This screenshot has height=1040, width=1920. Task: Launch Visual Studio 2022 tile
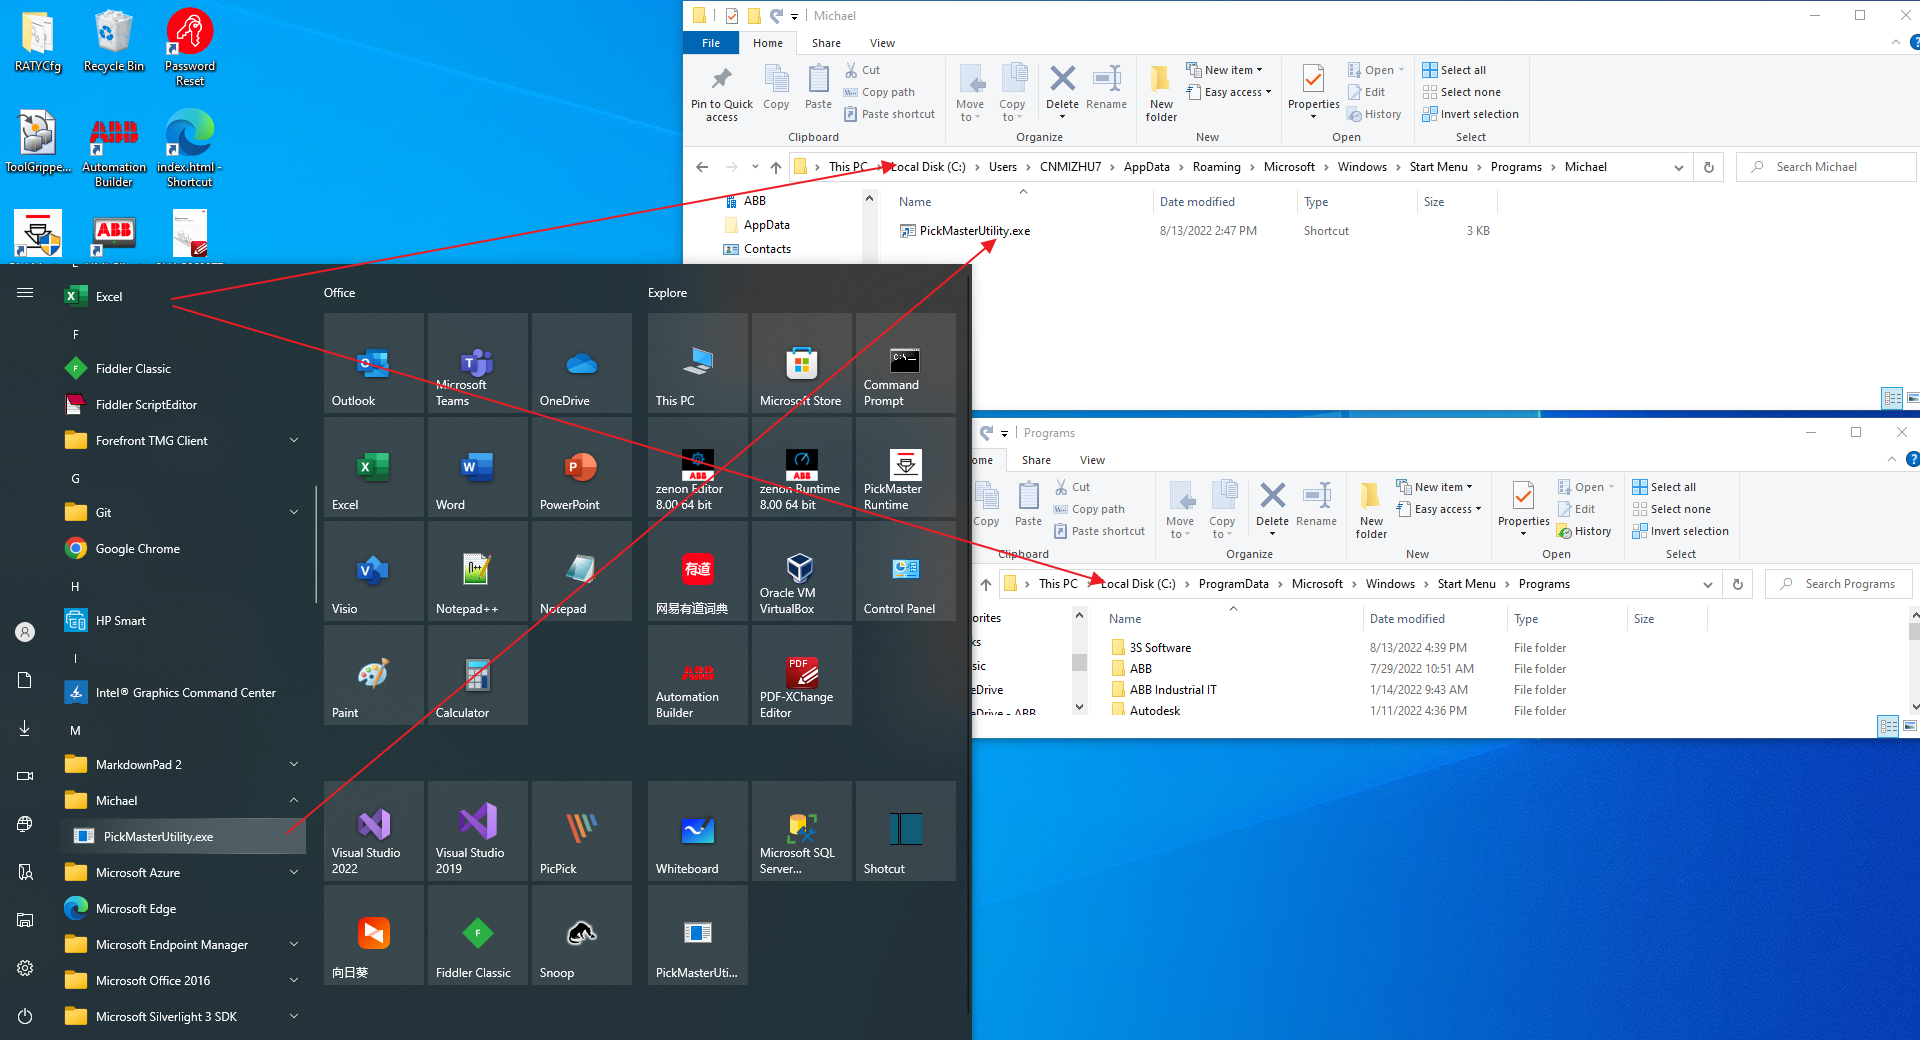pos(373,831)
